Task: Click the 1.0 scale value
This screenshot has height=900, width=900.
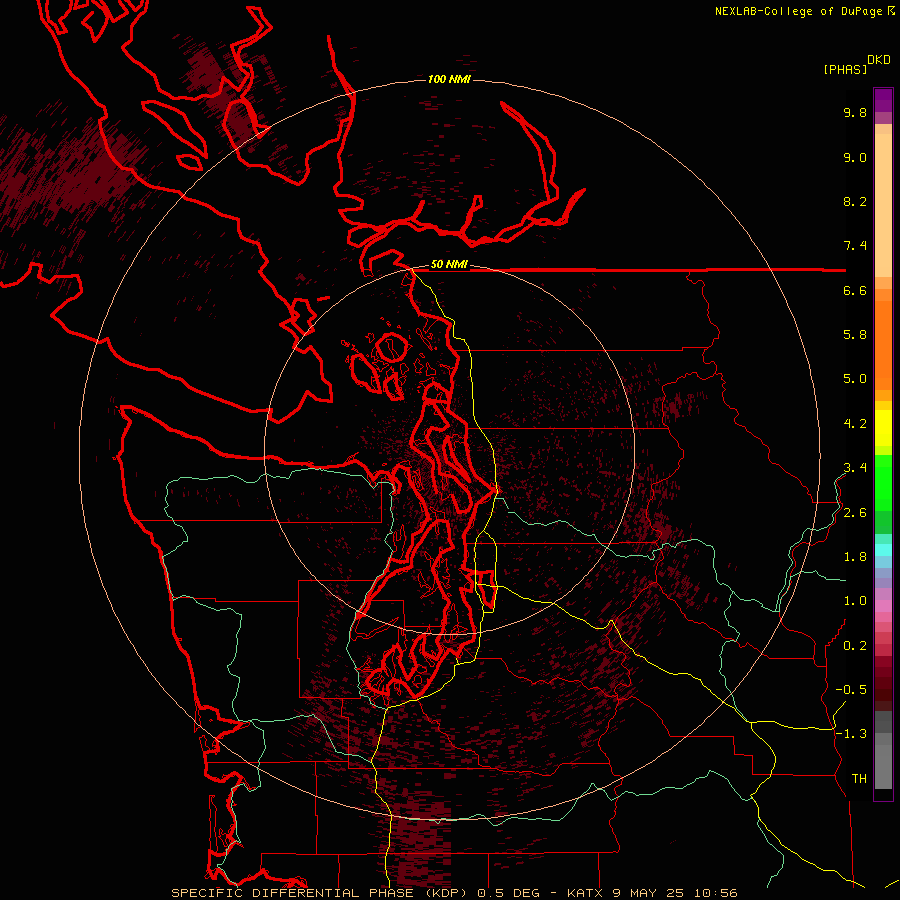Action: [855, 601]
